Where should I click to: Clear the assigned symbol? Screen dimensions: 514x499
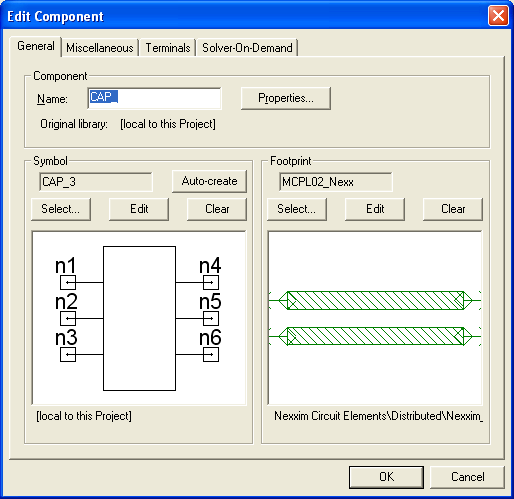pos(217,209)
